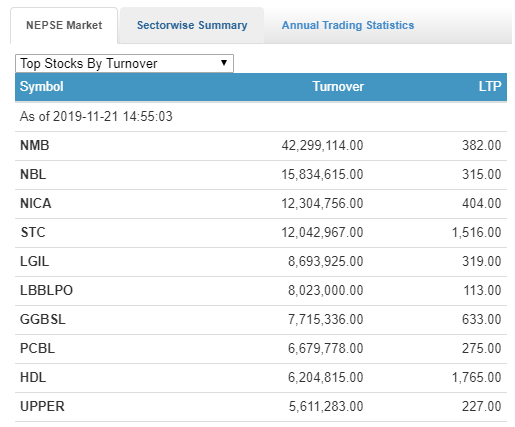Click turnover value 8,693,925.00
This screenshot has height=427, width=515.
(326, 262)
